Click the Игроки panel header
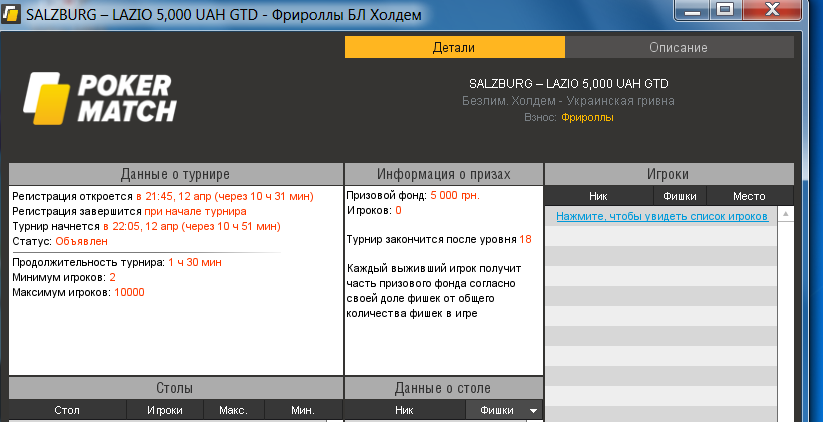 [669, 174]
